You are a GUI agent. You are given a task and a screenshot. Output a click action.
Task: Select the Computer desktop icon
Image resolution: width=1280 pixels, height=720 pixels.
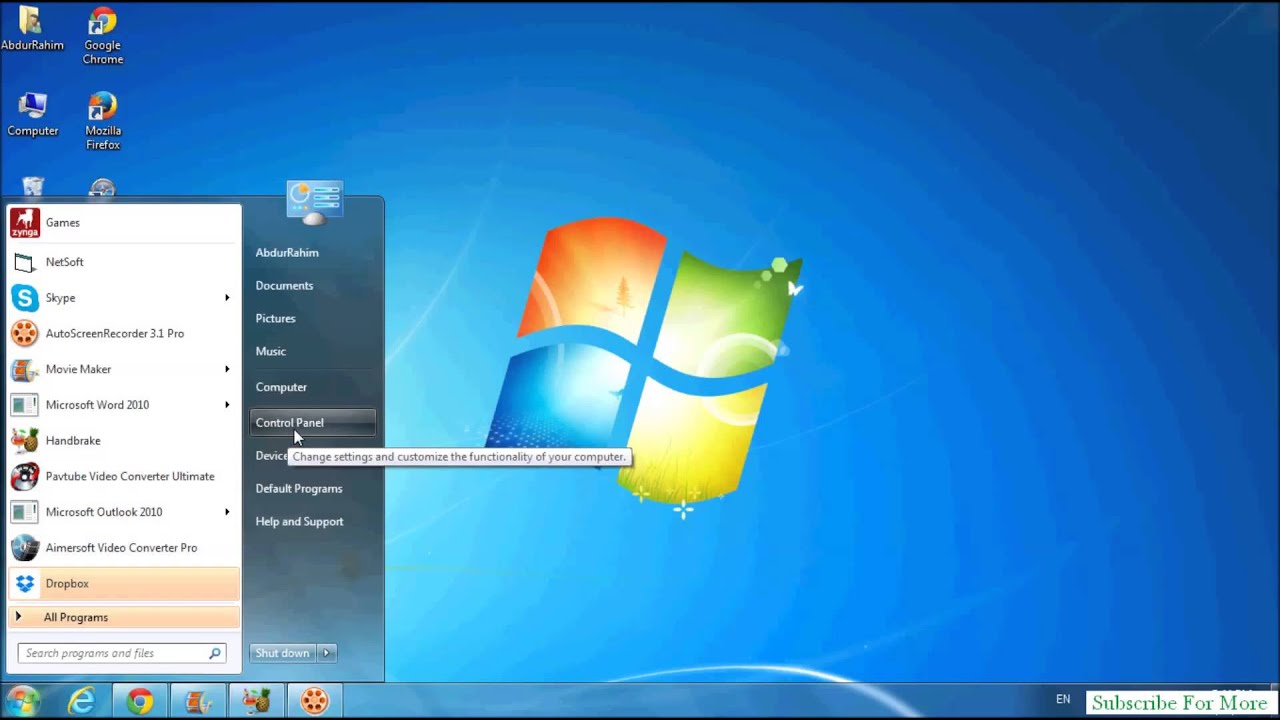(x=32, y=114)
